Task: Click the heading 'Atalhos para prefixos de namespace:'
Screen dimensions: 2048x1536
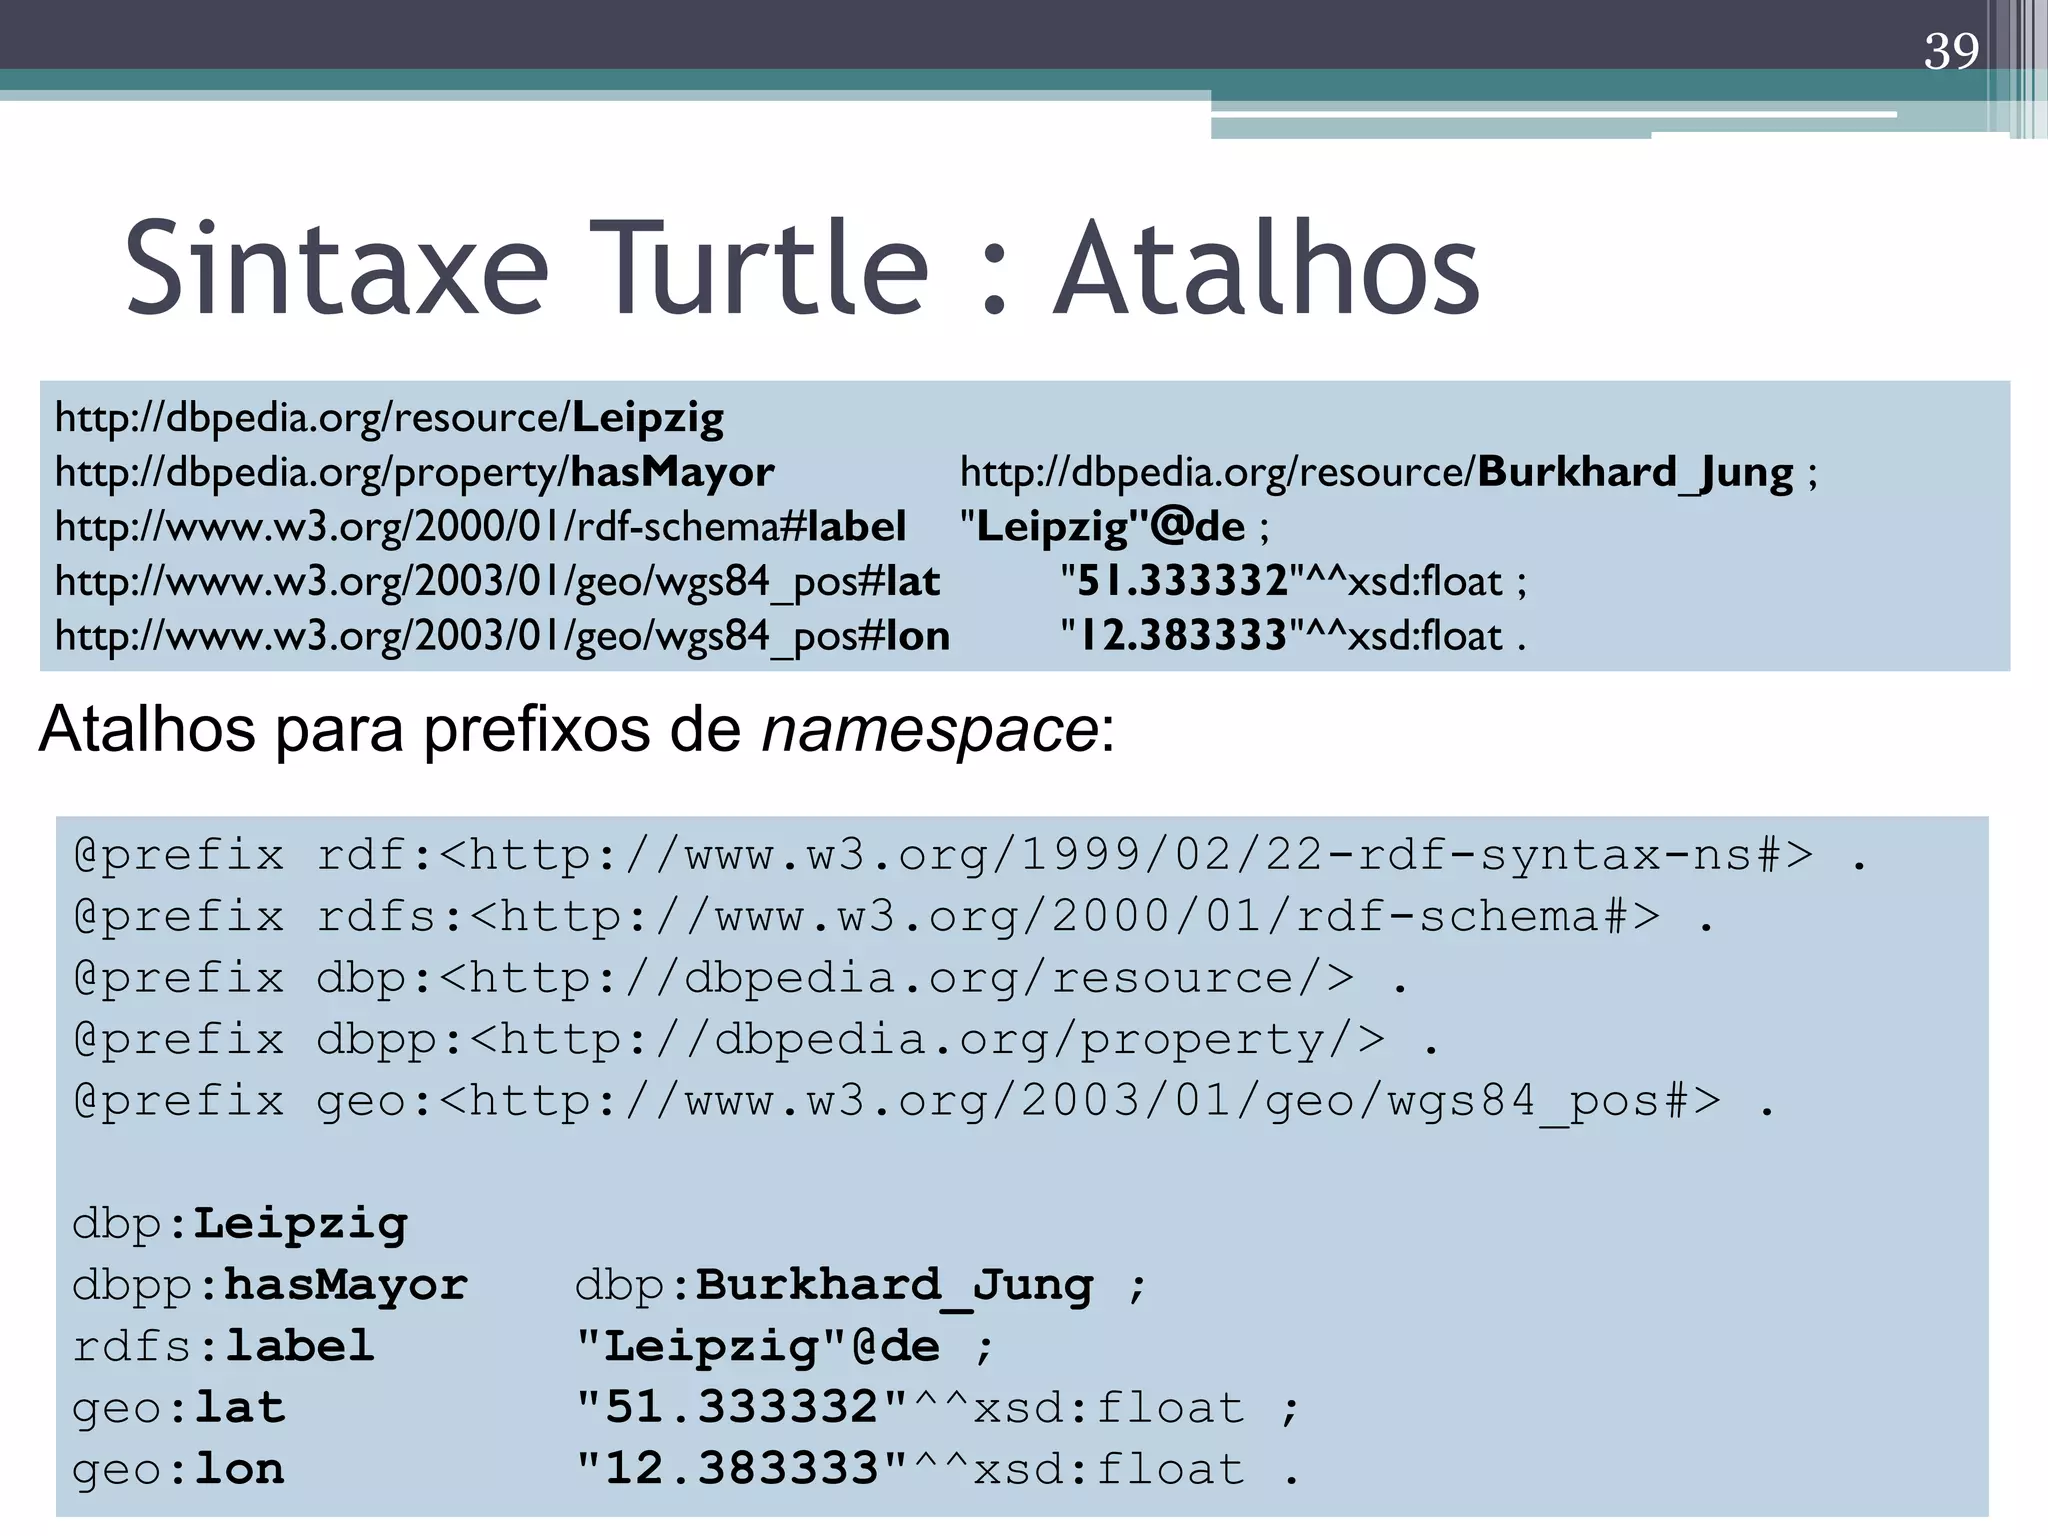Action: point(577,729)
